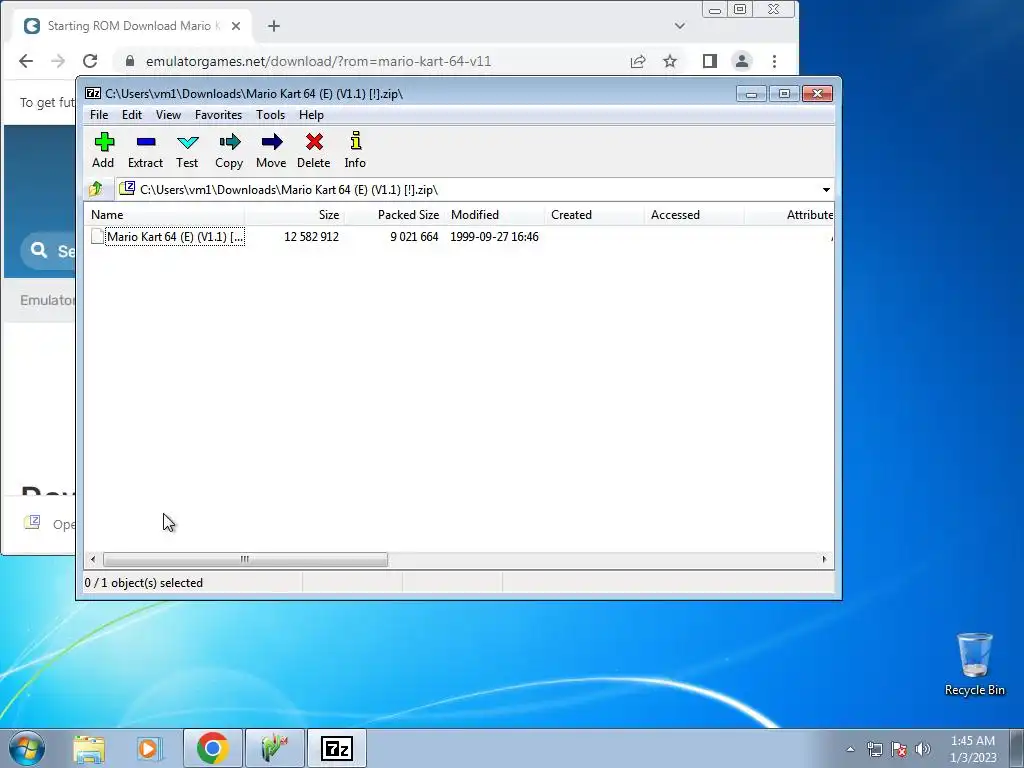The image size is (1024, 768).
Task: Open the View menu
Action: 168,115
